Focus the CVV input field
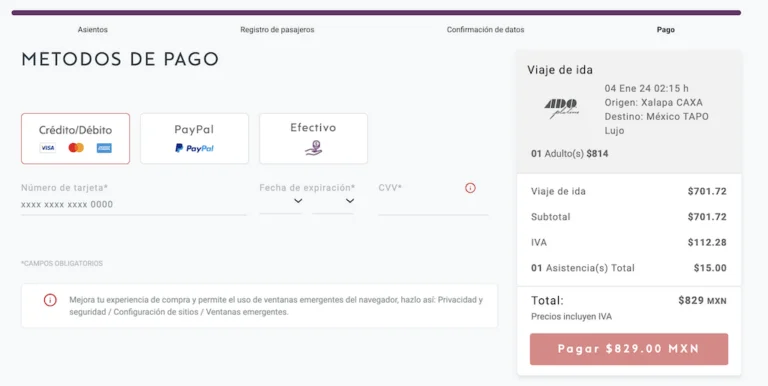 pos(433,204)
